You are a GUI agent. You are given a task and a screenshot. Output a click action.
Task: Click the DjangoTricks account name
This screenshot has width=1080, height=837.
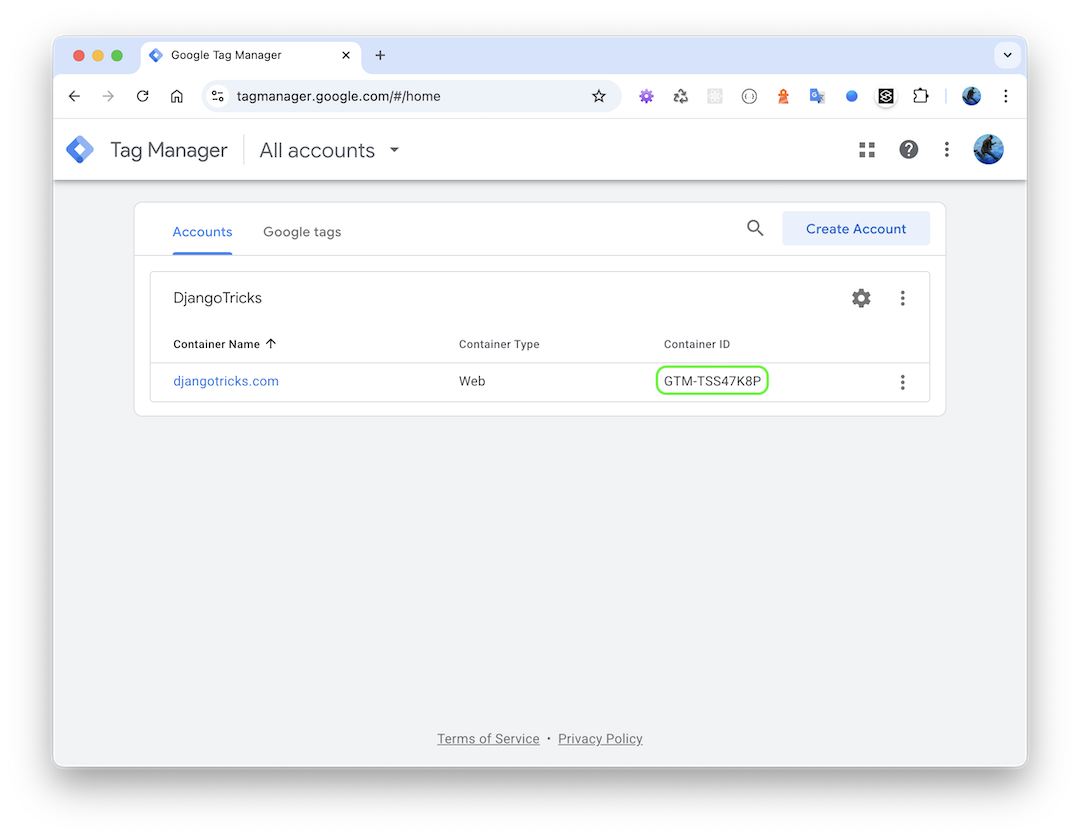click(x=218, y=298)
